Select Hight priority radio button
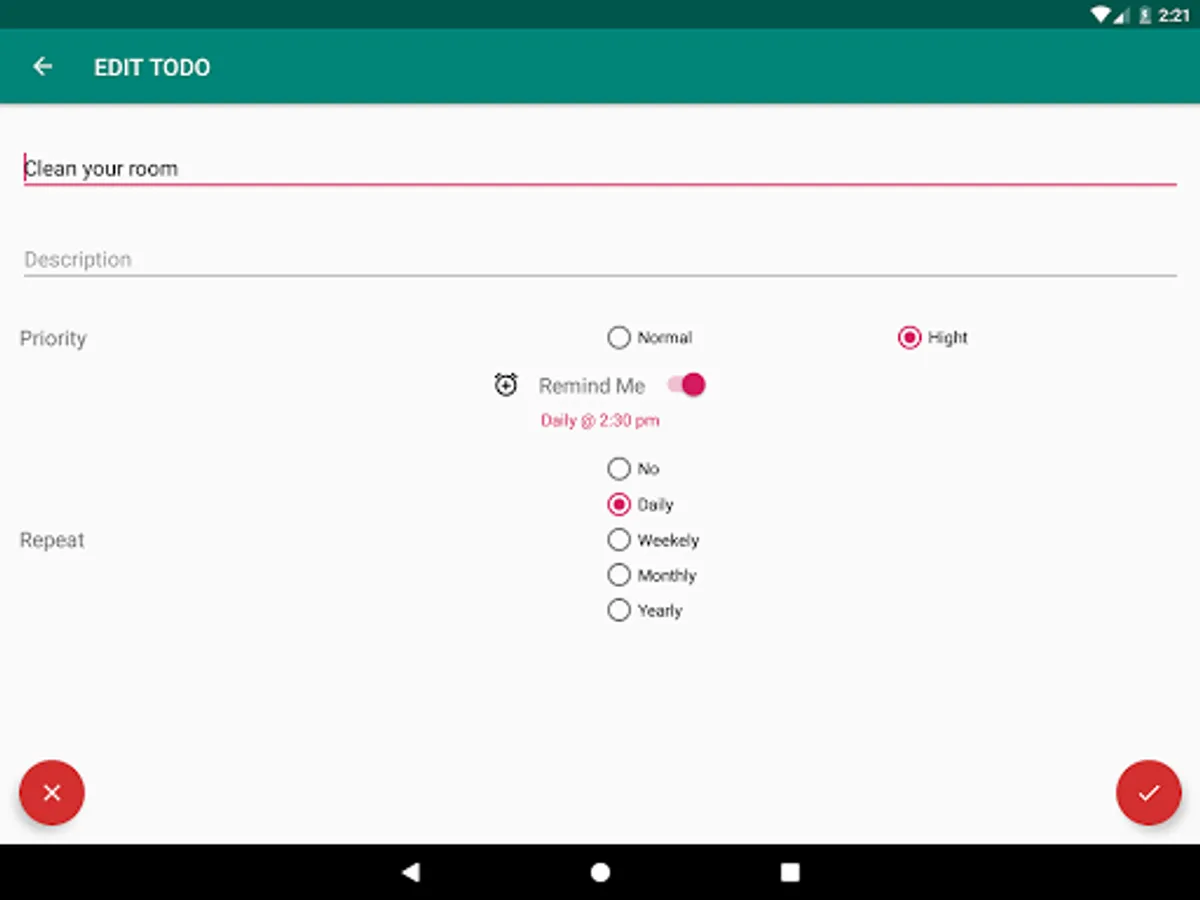 coord(933,338)
